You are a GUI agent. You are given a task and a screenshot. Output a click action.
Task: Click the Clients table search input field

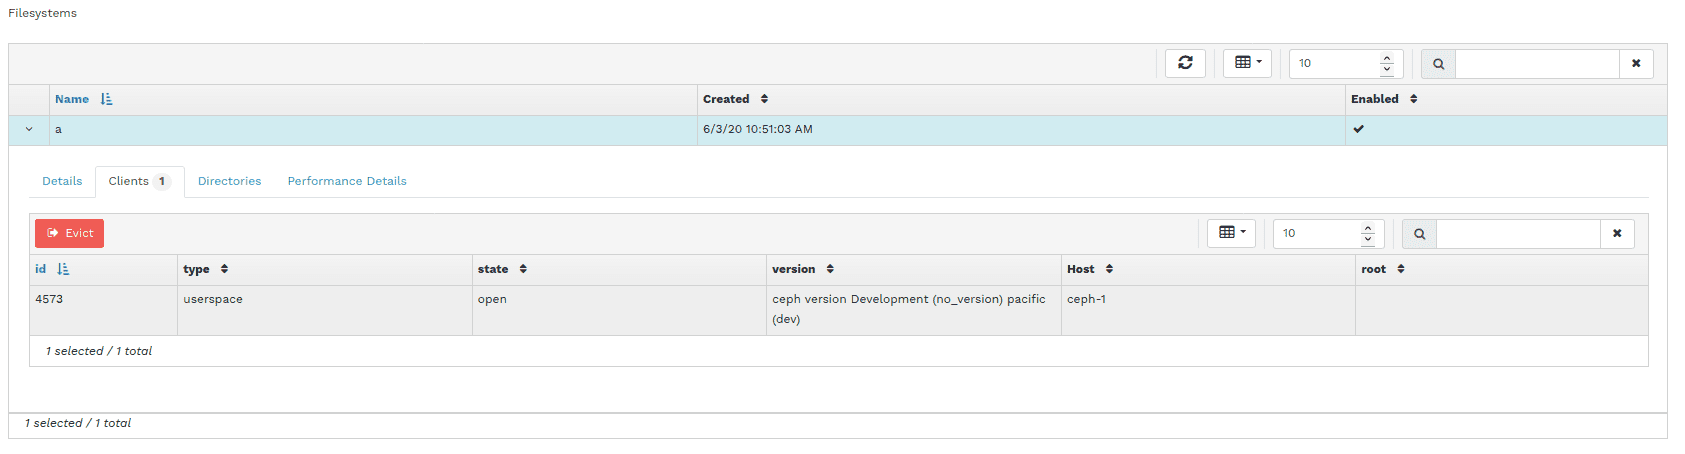[1518, 234]
